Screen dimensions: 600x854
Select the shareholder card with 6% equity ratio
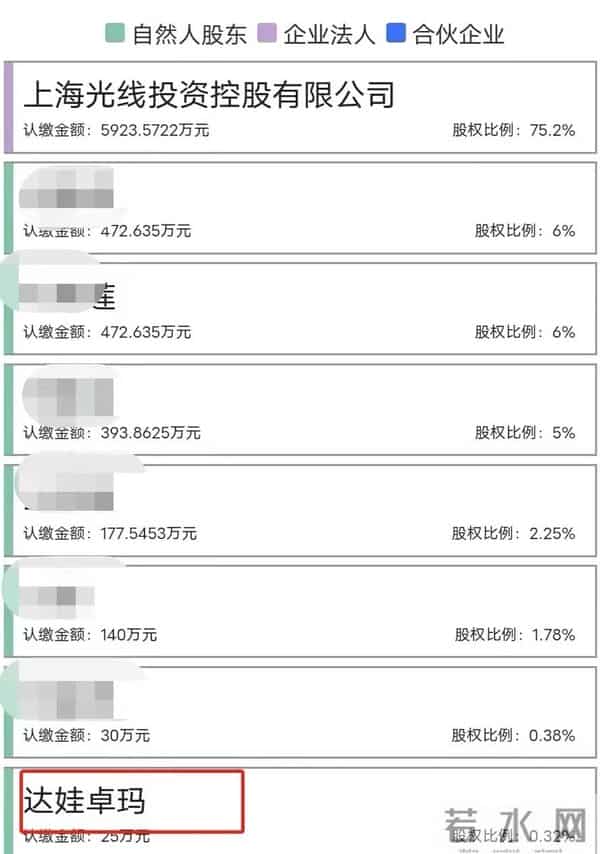pyautogui.click(x=300, y=205)
